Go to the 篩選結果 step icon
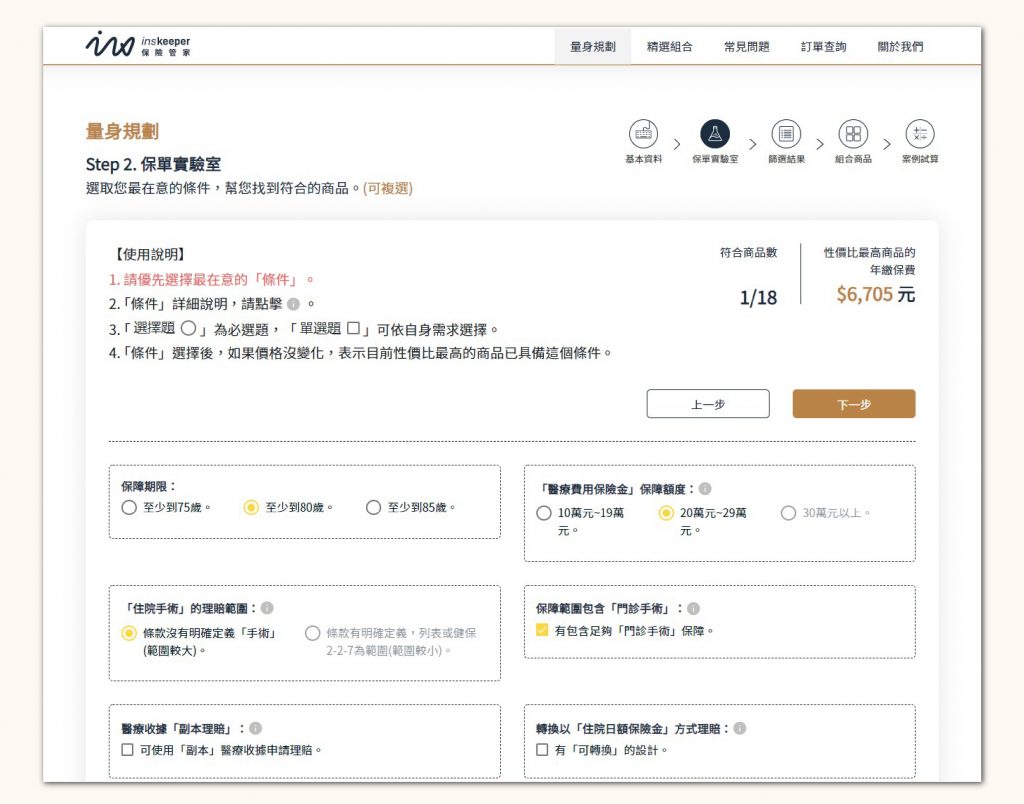 (x=786, y=134)
